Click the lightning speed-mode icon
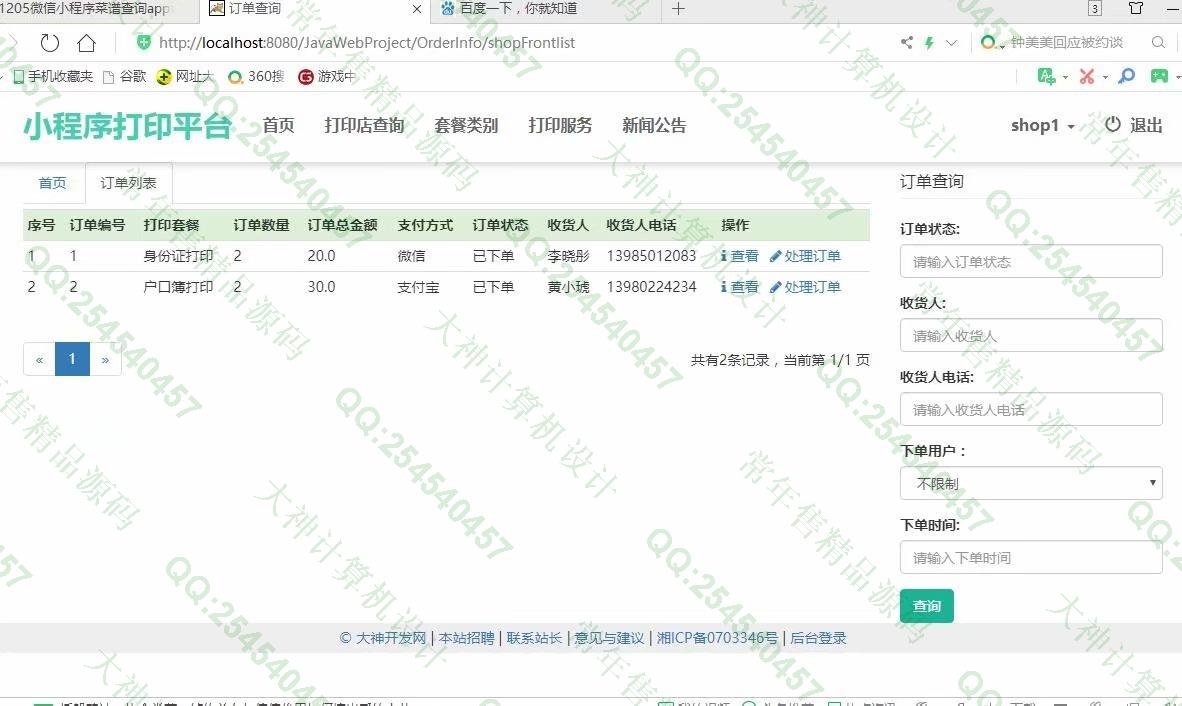Screen dimensions: 1182x706 [x=929, y=43]
